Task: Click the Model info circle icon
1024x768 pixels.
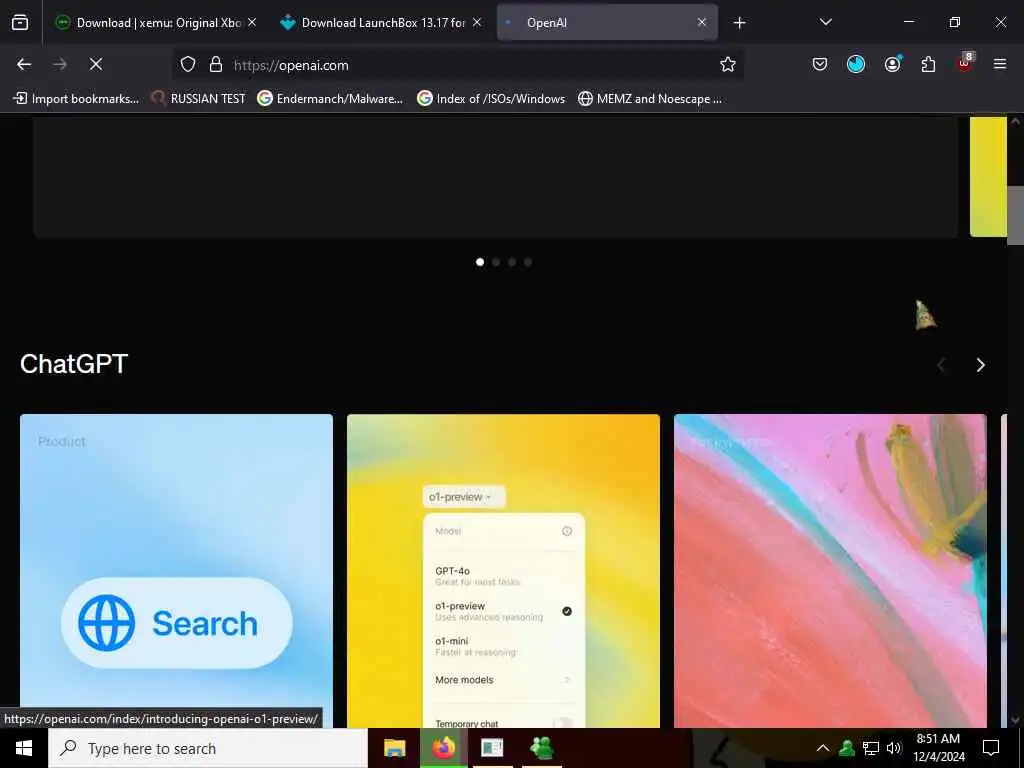Action: click(x=567, y=531)
